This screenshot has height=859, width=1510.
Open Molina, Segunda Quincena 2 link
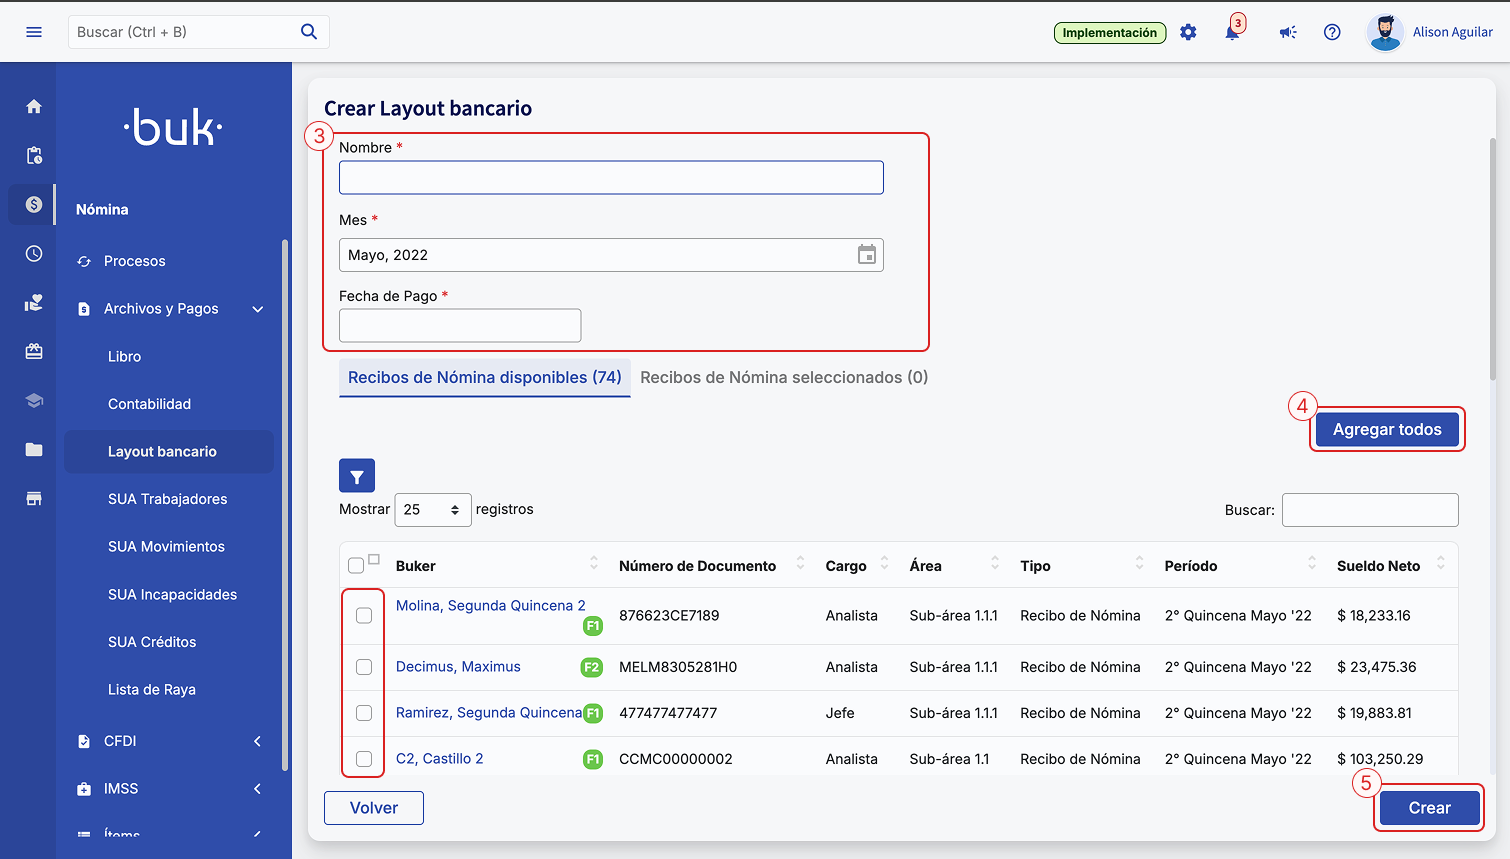click(x=491, y=605)
